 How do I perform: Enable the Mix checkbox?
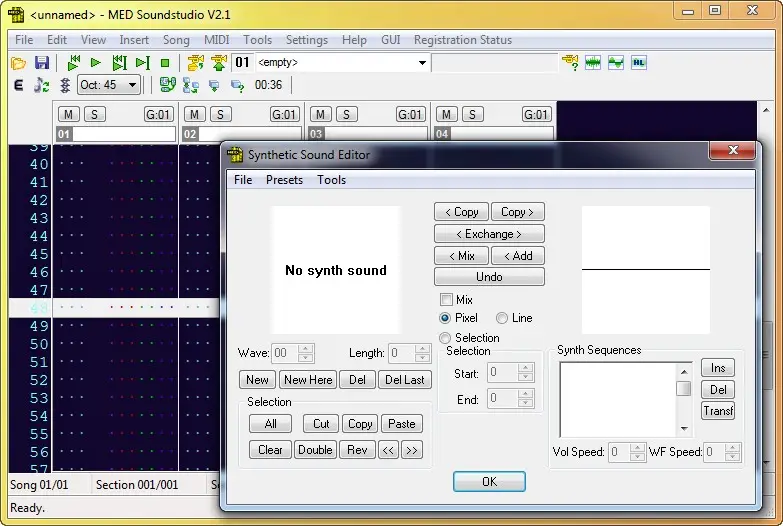[x=446, y=300]
